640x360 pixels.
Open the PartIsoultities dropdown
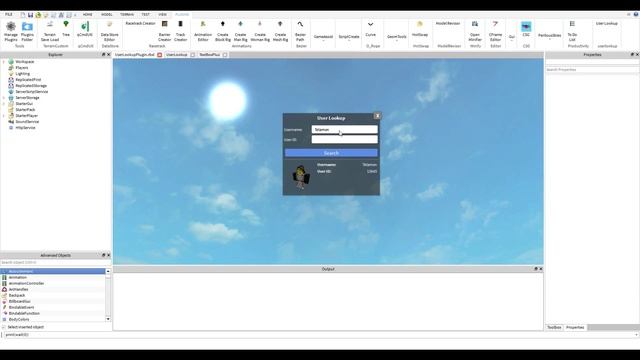[549, 36]
